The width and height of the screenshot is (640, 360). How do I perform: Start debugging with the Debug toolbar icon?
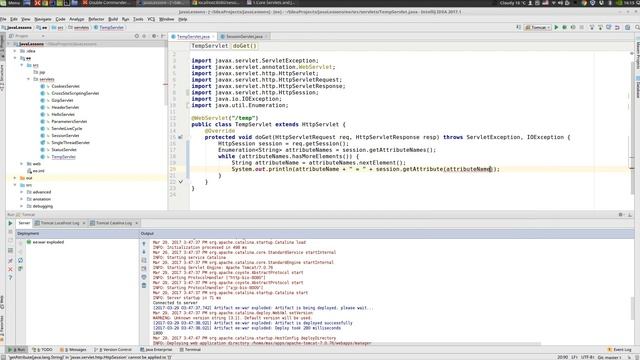564,27
